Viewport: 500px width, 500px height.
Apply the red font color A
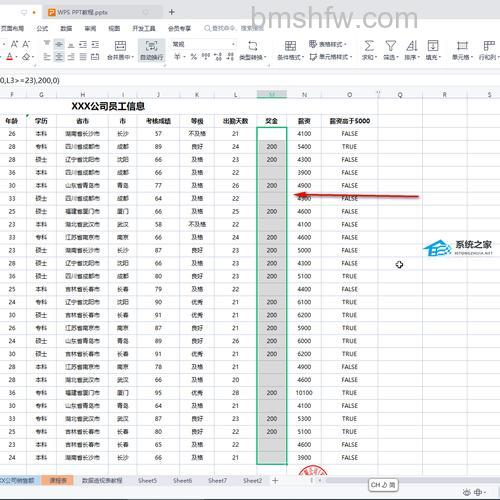[9, 57]
